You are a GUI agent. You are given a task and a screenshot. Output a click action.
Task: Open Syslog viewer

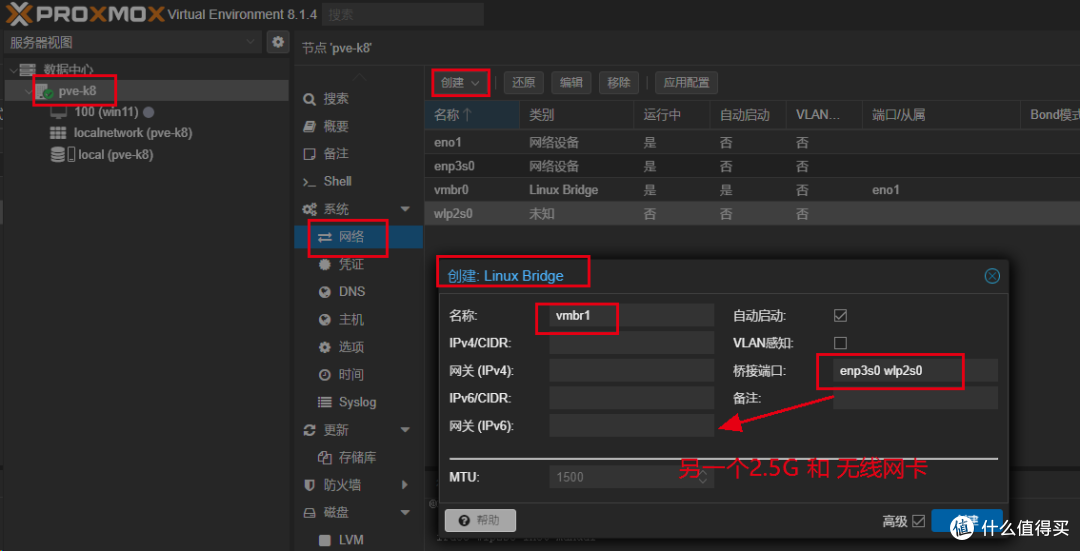(x=358, y=402)
